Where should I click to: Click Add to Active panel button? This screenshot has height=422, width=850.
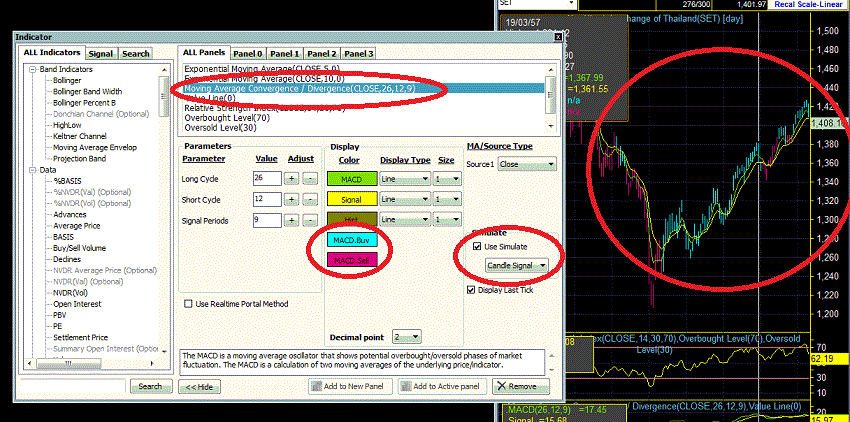[x=443, y=386]
